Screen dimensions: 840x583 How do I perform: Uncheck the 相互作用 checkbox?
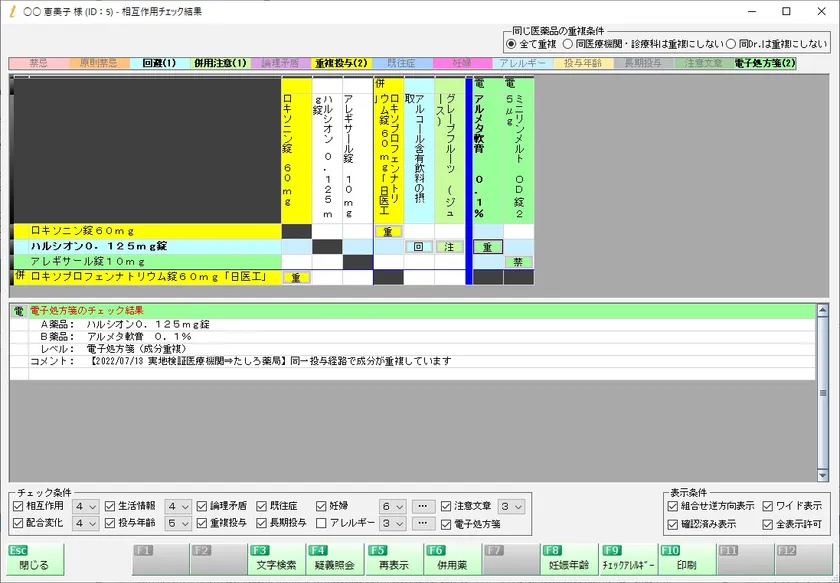tap(18, 506)
